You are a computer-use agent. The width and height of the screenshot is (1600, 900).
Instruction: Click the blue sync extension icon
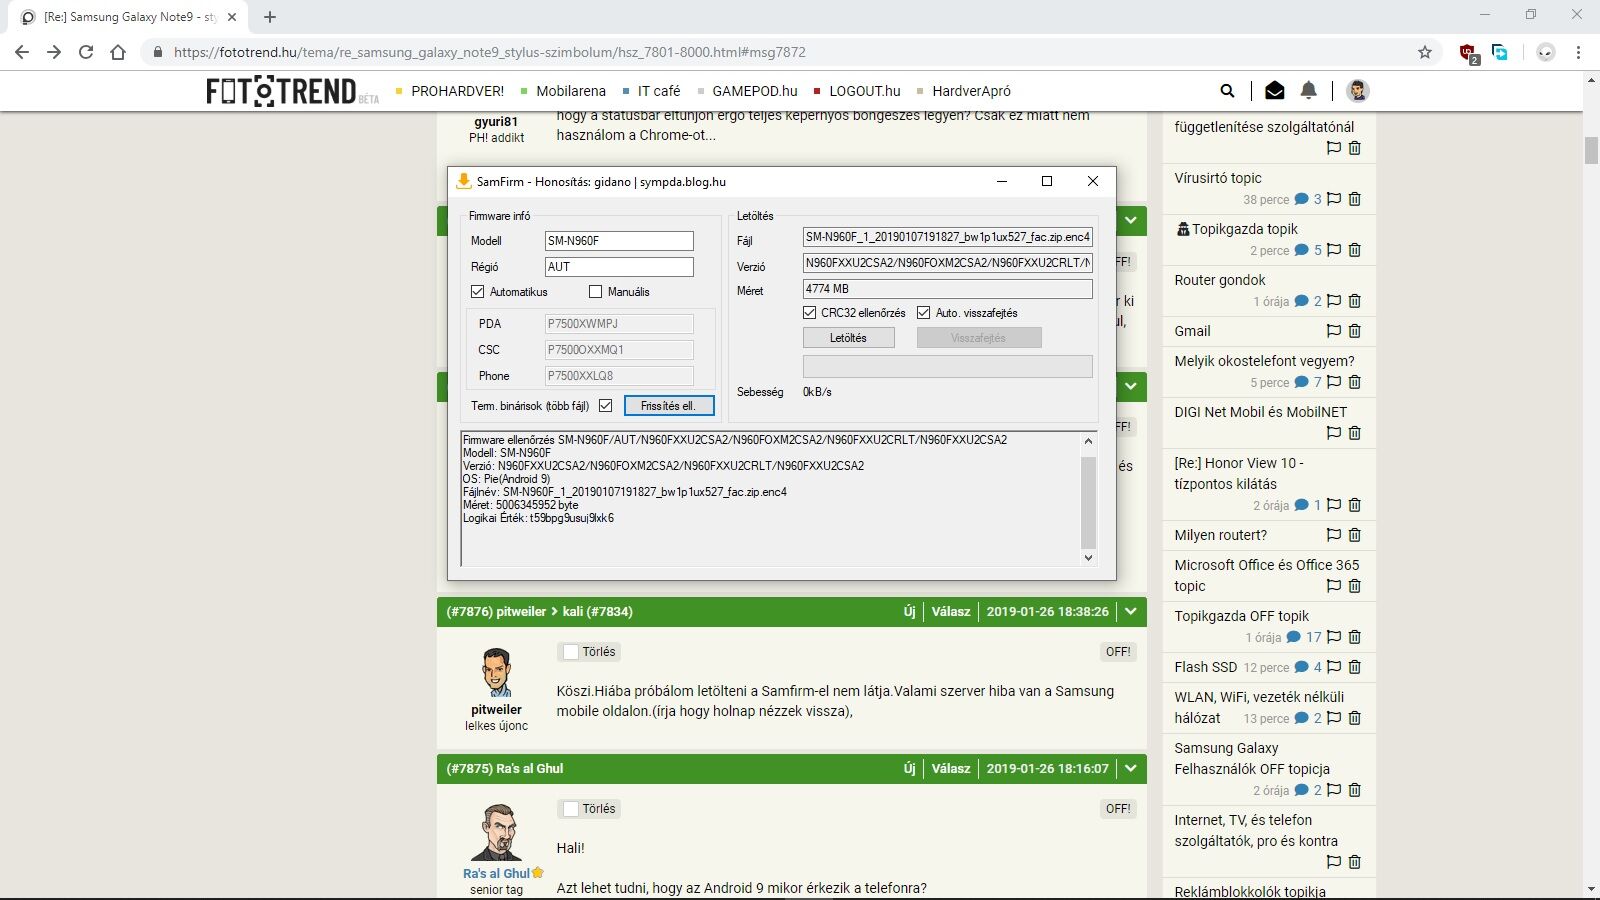(x=1499, y=52)
